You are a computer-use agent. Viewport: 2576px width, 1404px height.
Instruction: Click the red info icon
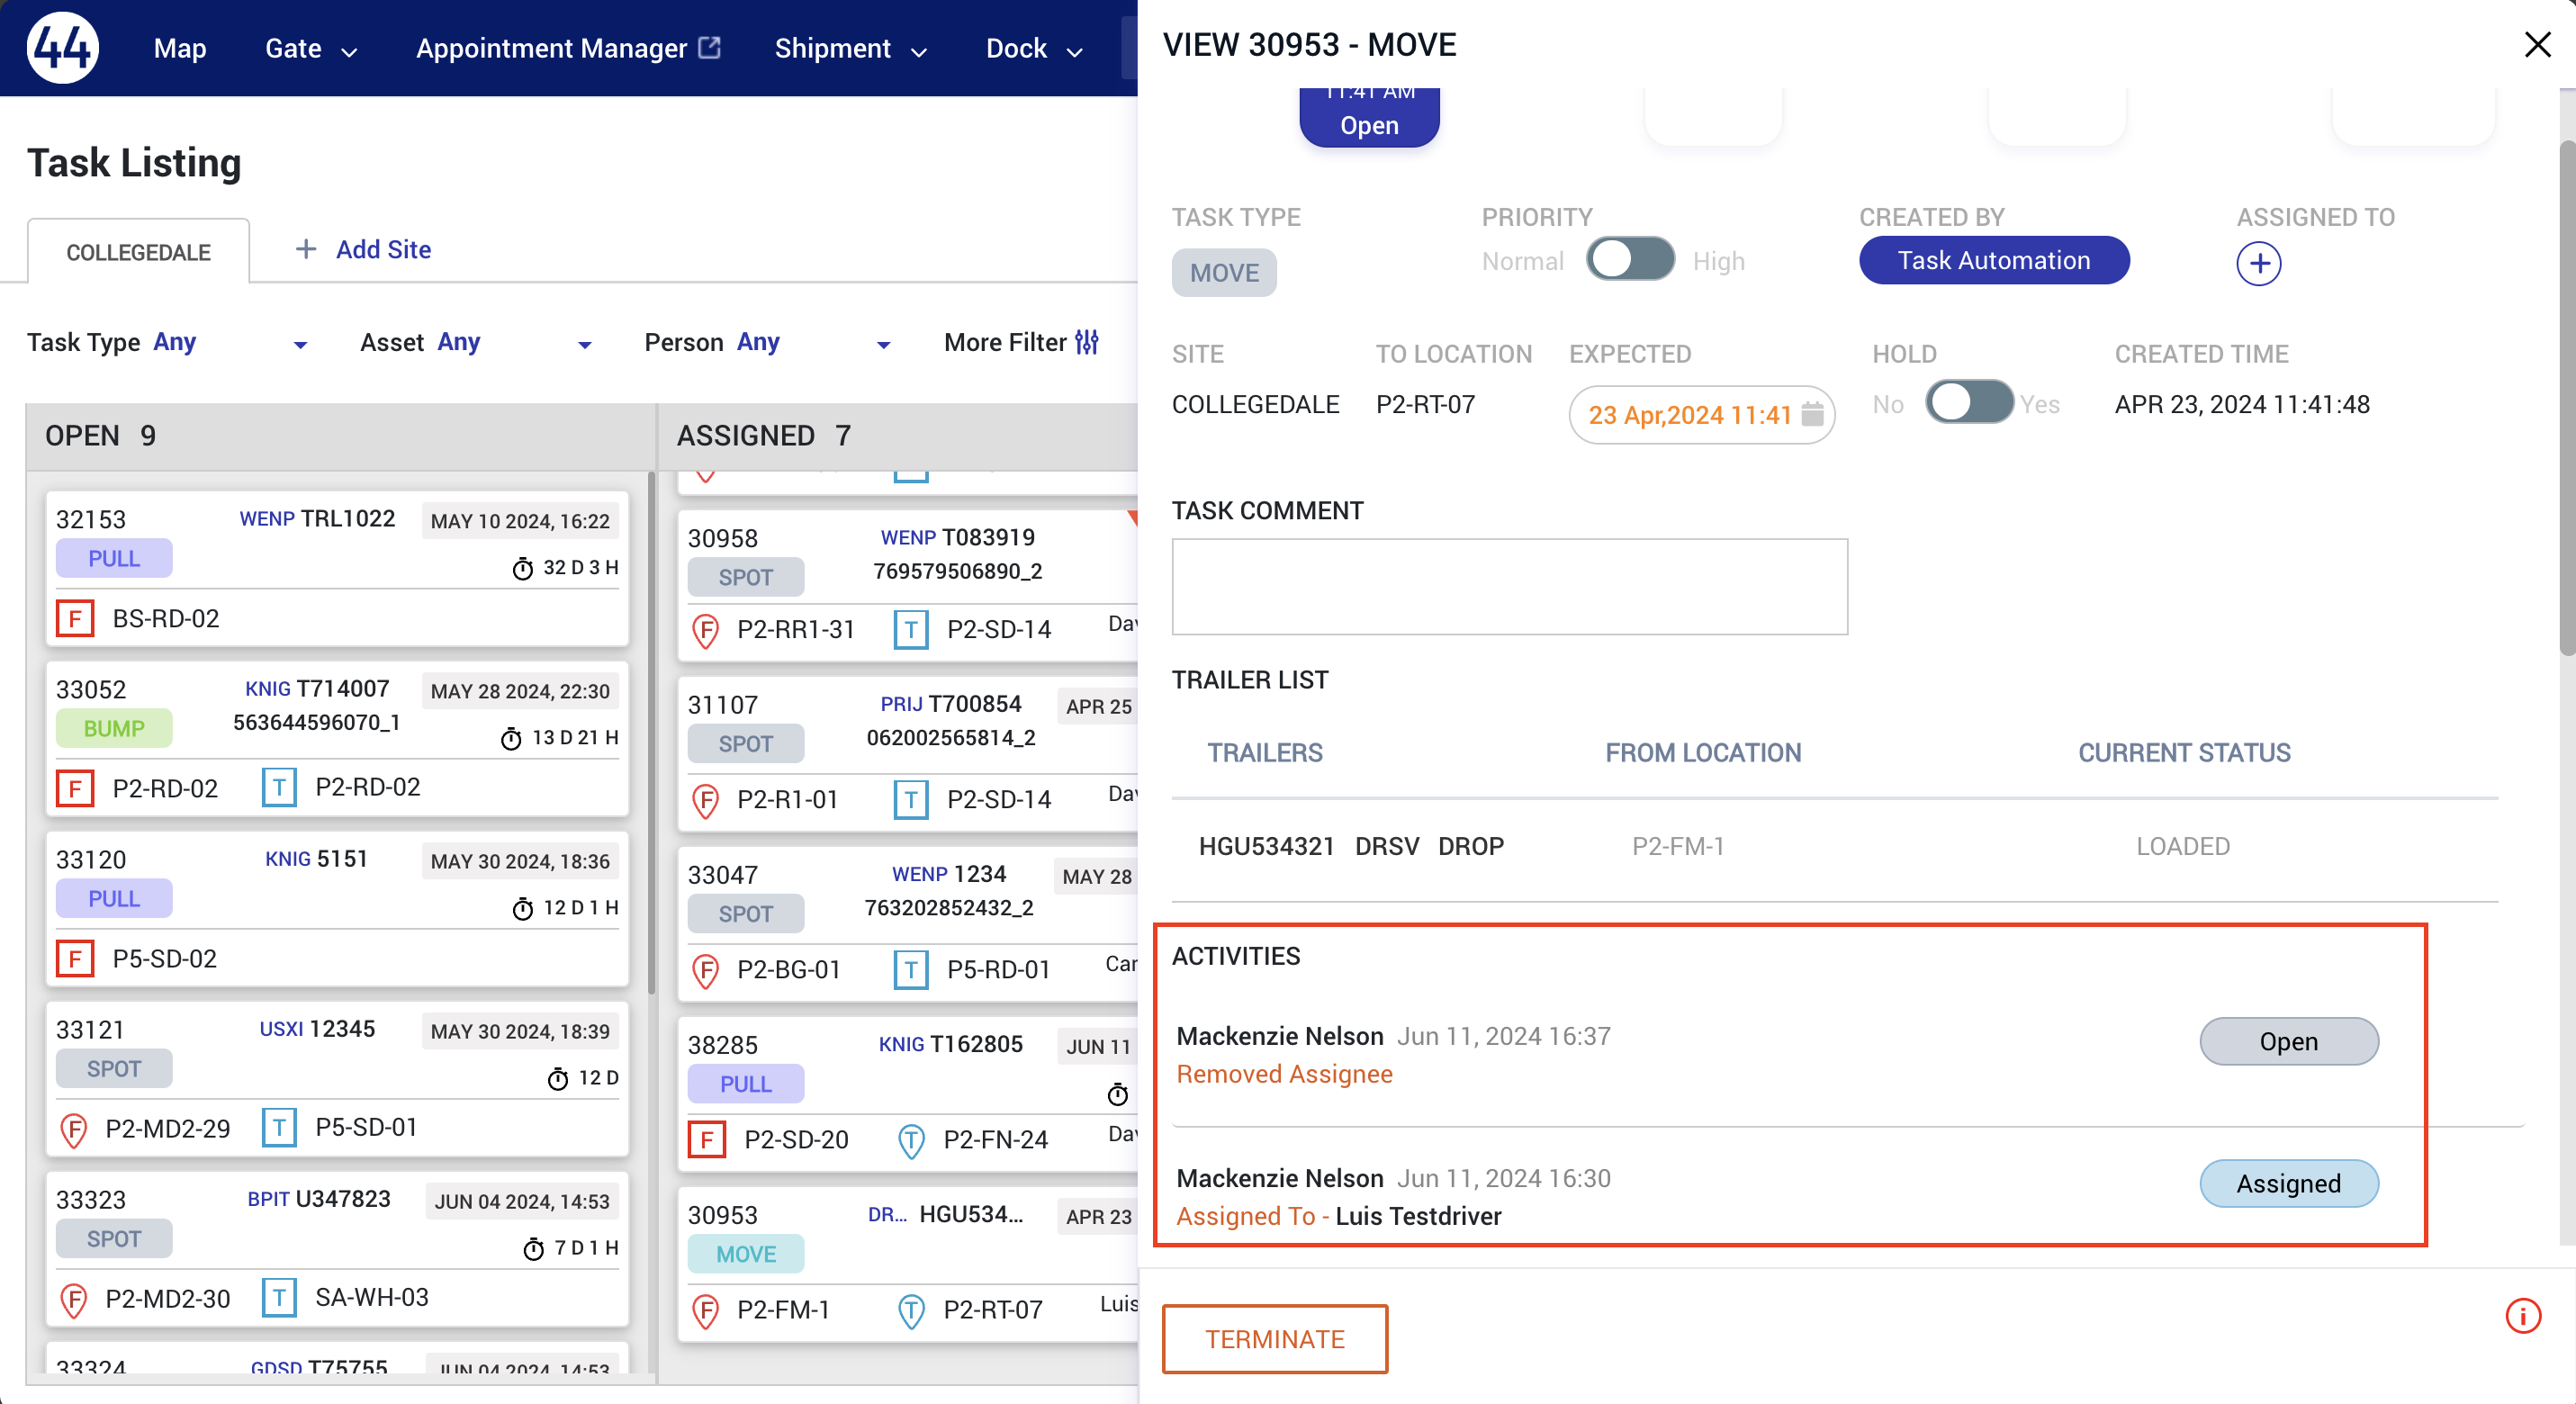(2522, 1316)
